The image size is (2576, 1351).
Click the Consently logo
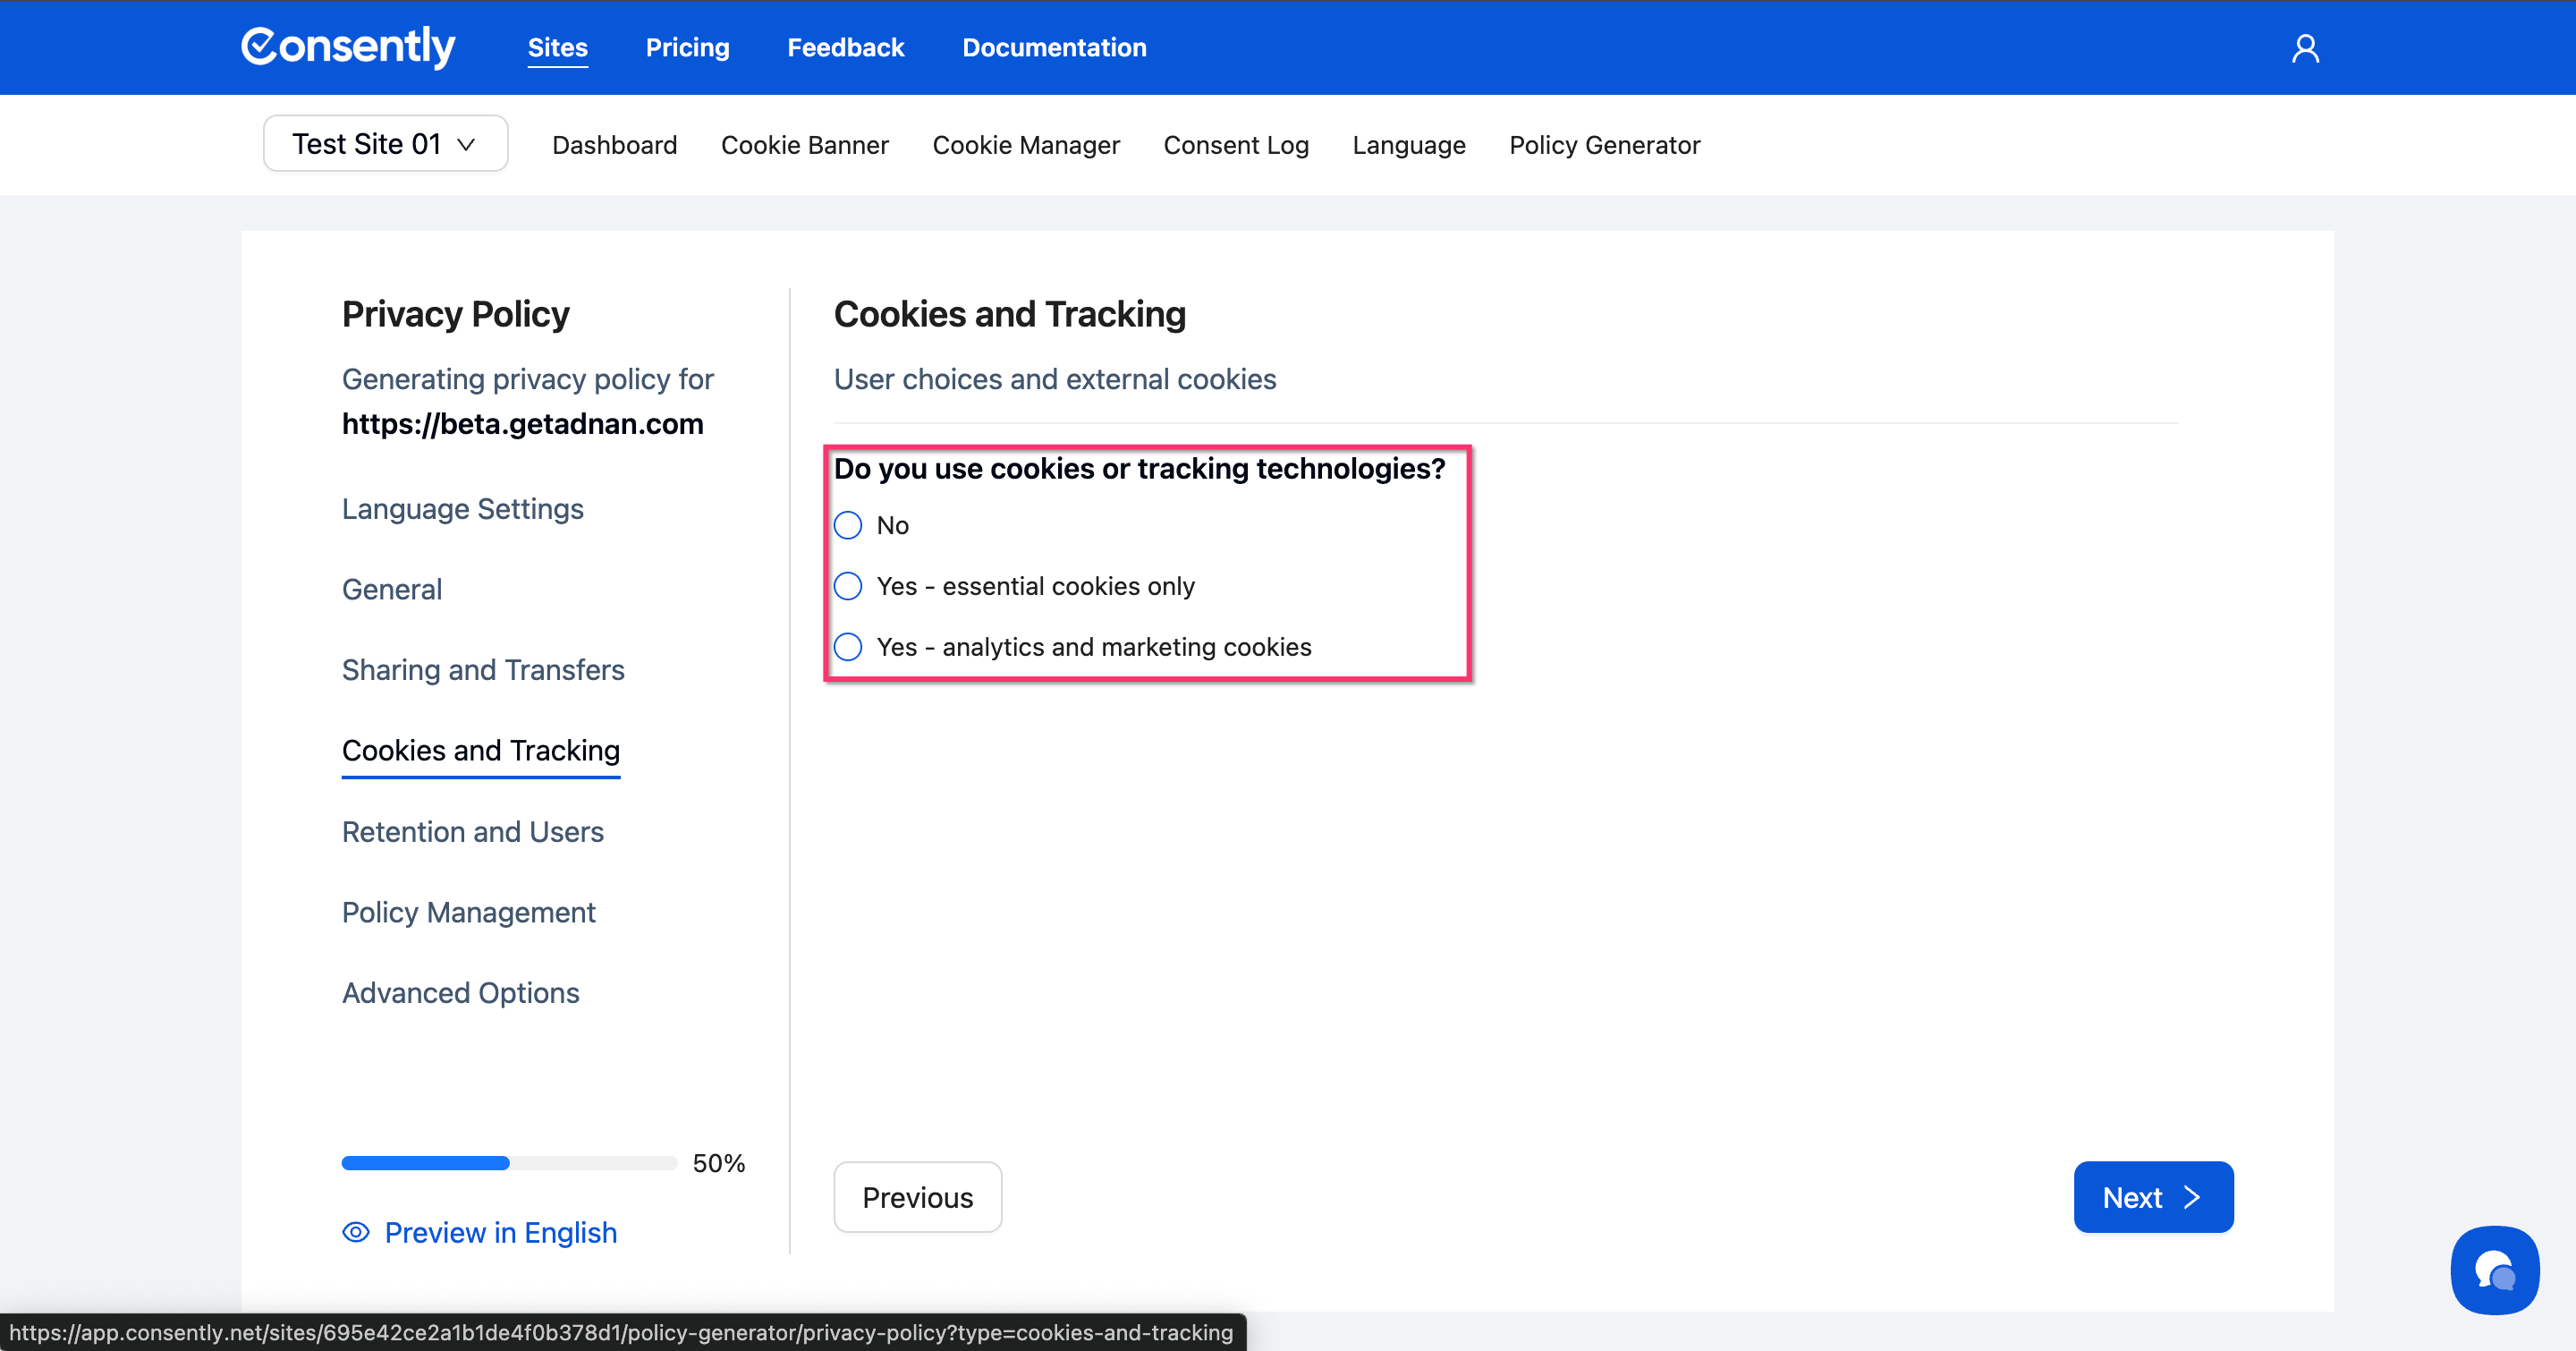(348, 47)
